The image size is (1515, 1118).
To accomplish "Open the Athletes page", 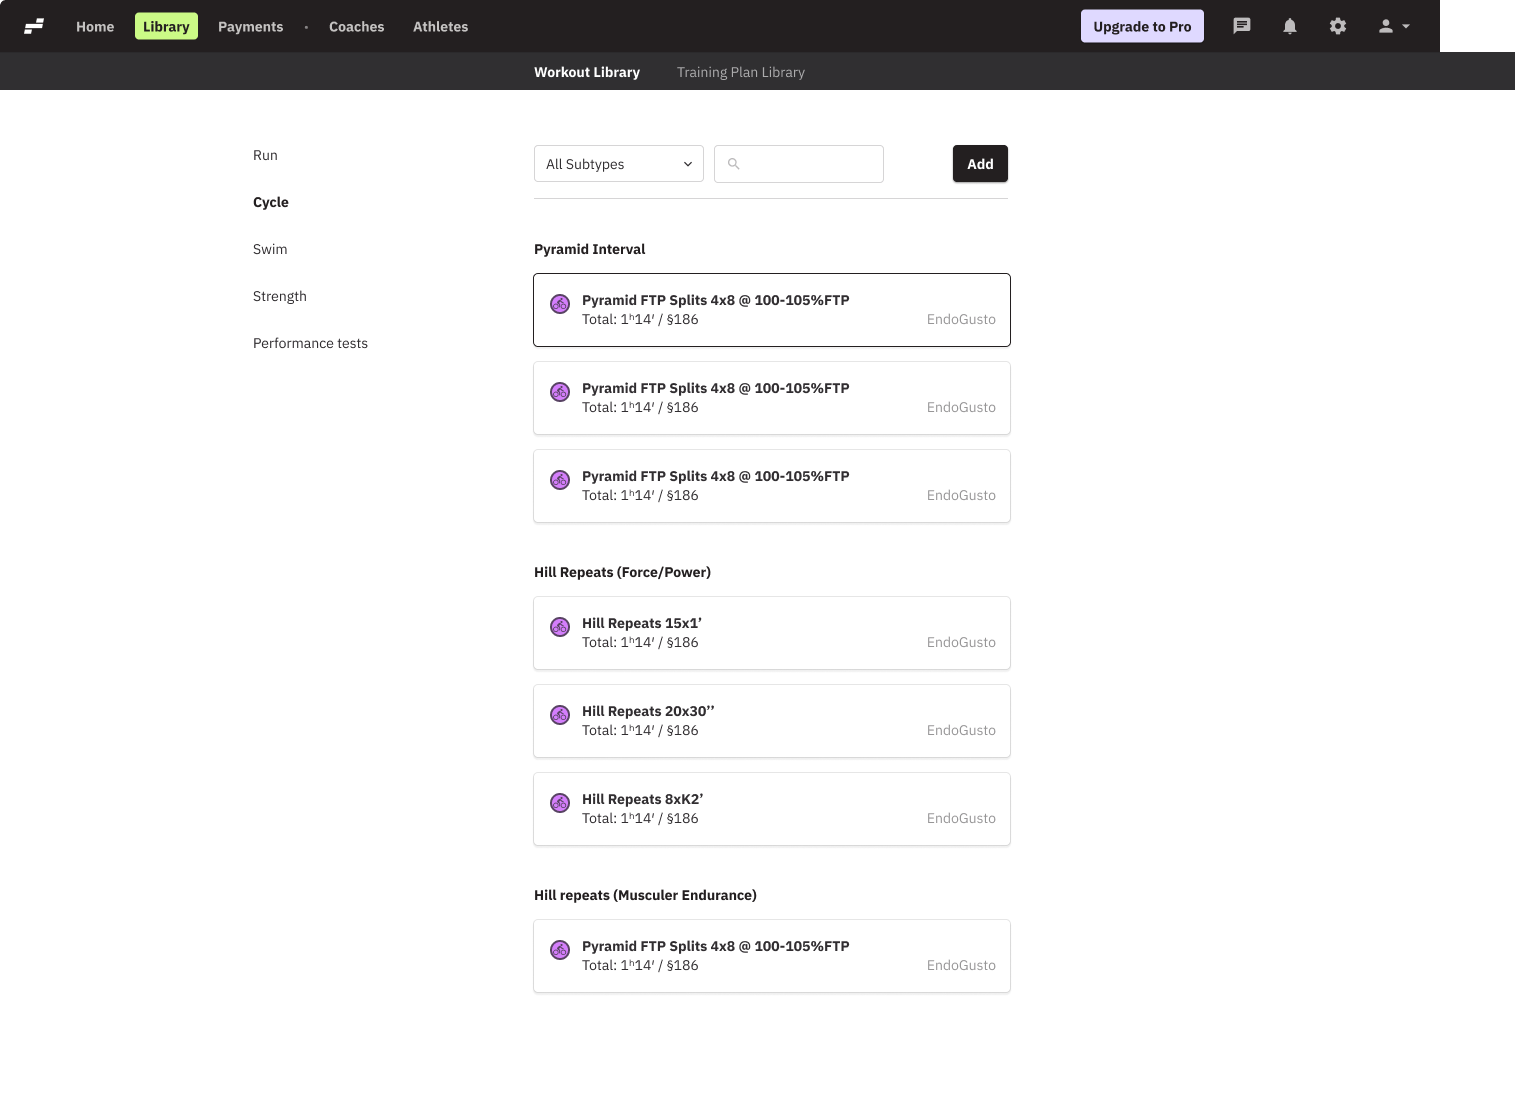I will 440,27.
